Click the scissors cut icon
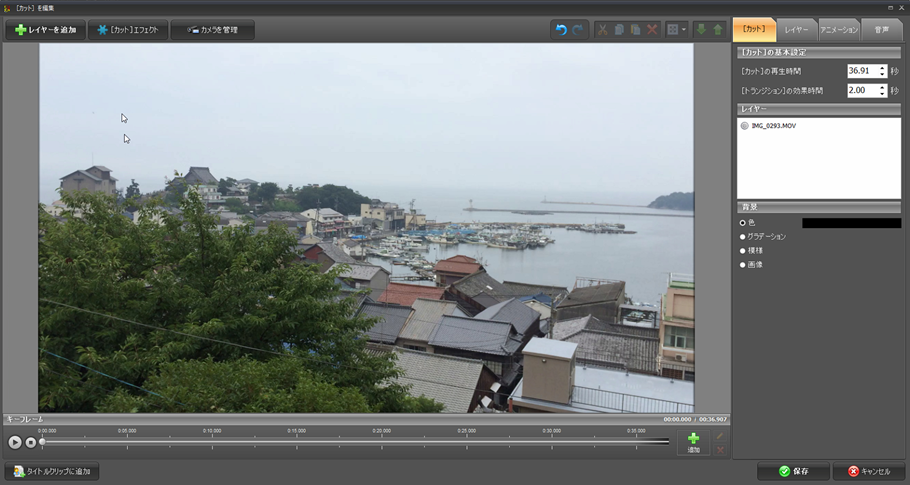910x485 pixels. click(x=602, y=30)
